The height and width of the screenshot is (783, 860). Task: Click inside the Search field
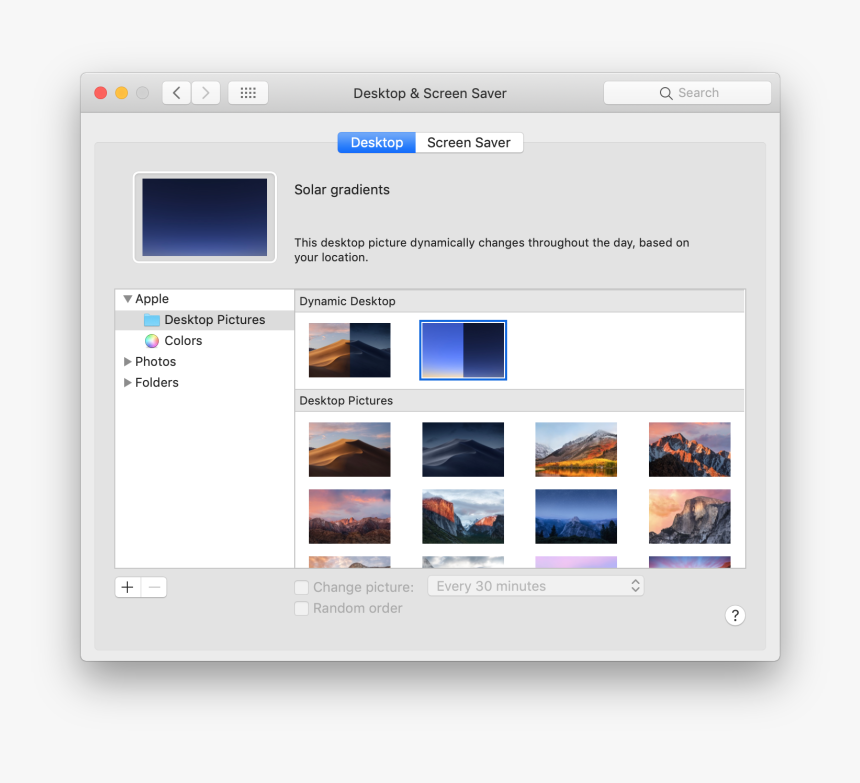(x=700, y=92)
